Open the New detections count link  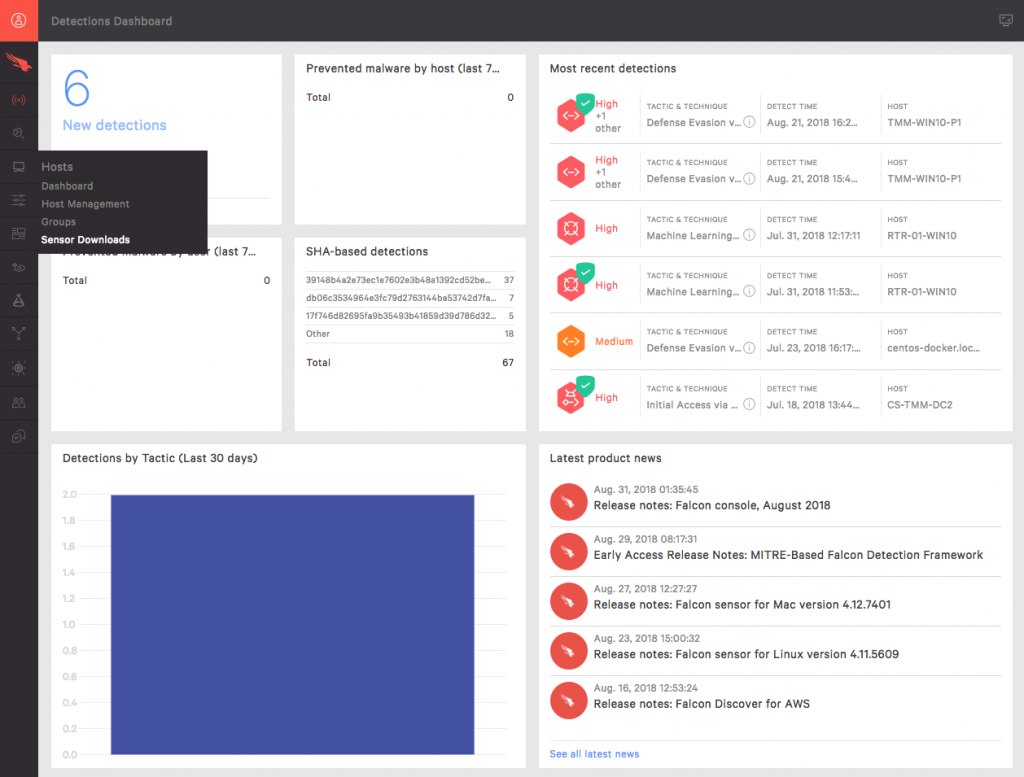click(114, 101)
